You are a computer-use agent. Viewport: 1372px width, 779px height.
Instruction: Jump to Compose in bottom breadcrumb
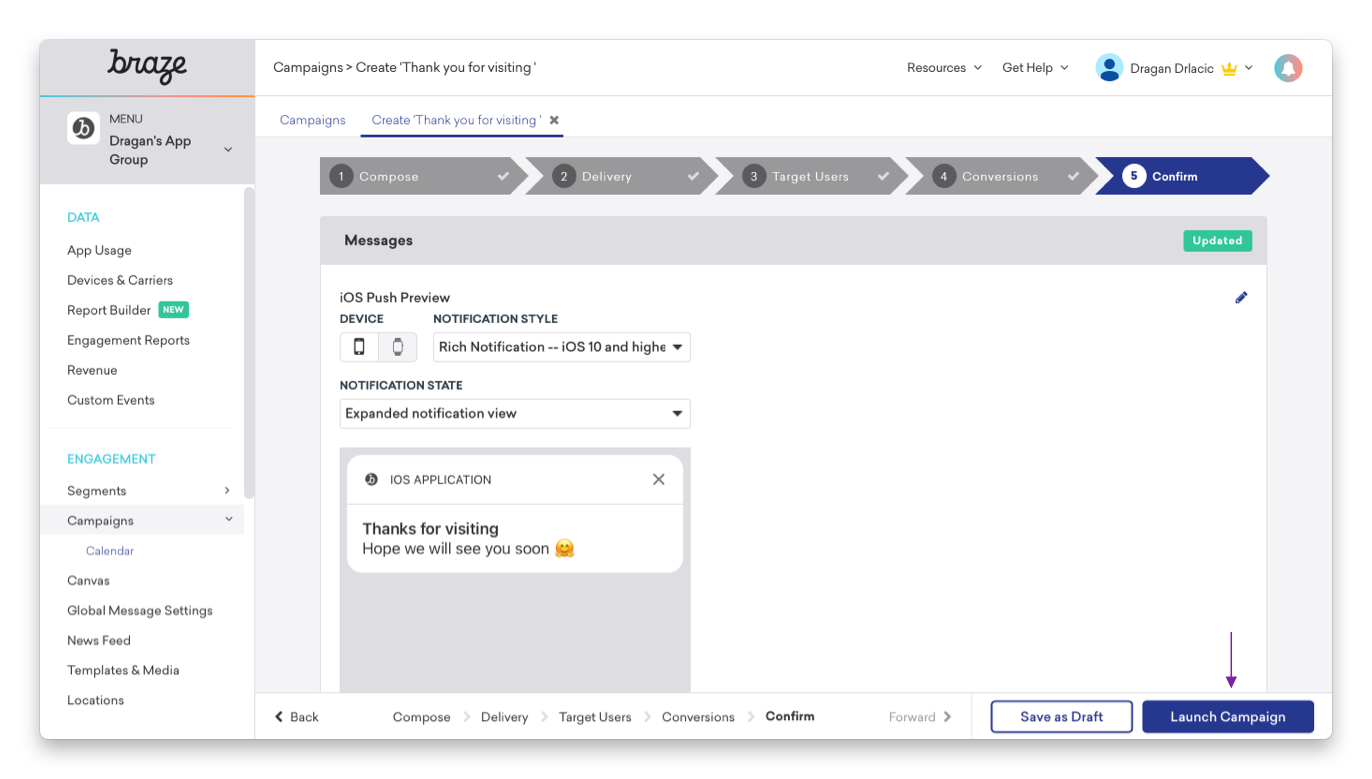pyautogui.click(x=421, y=717)
